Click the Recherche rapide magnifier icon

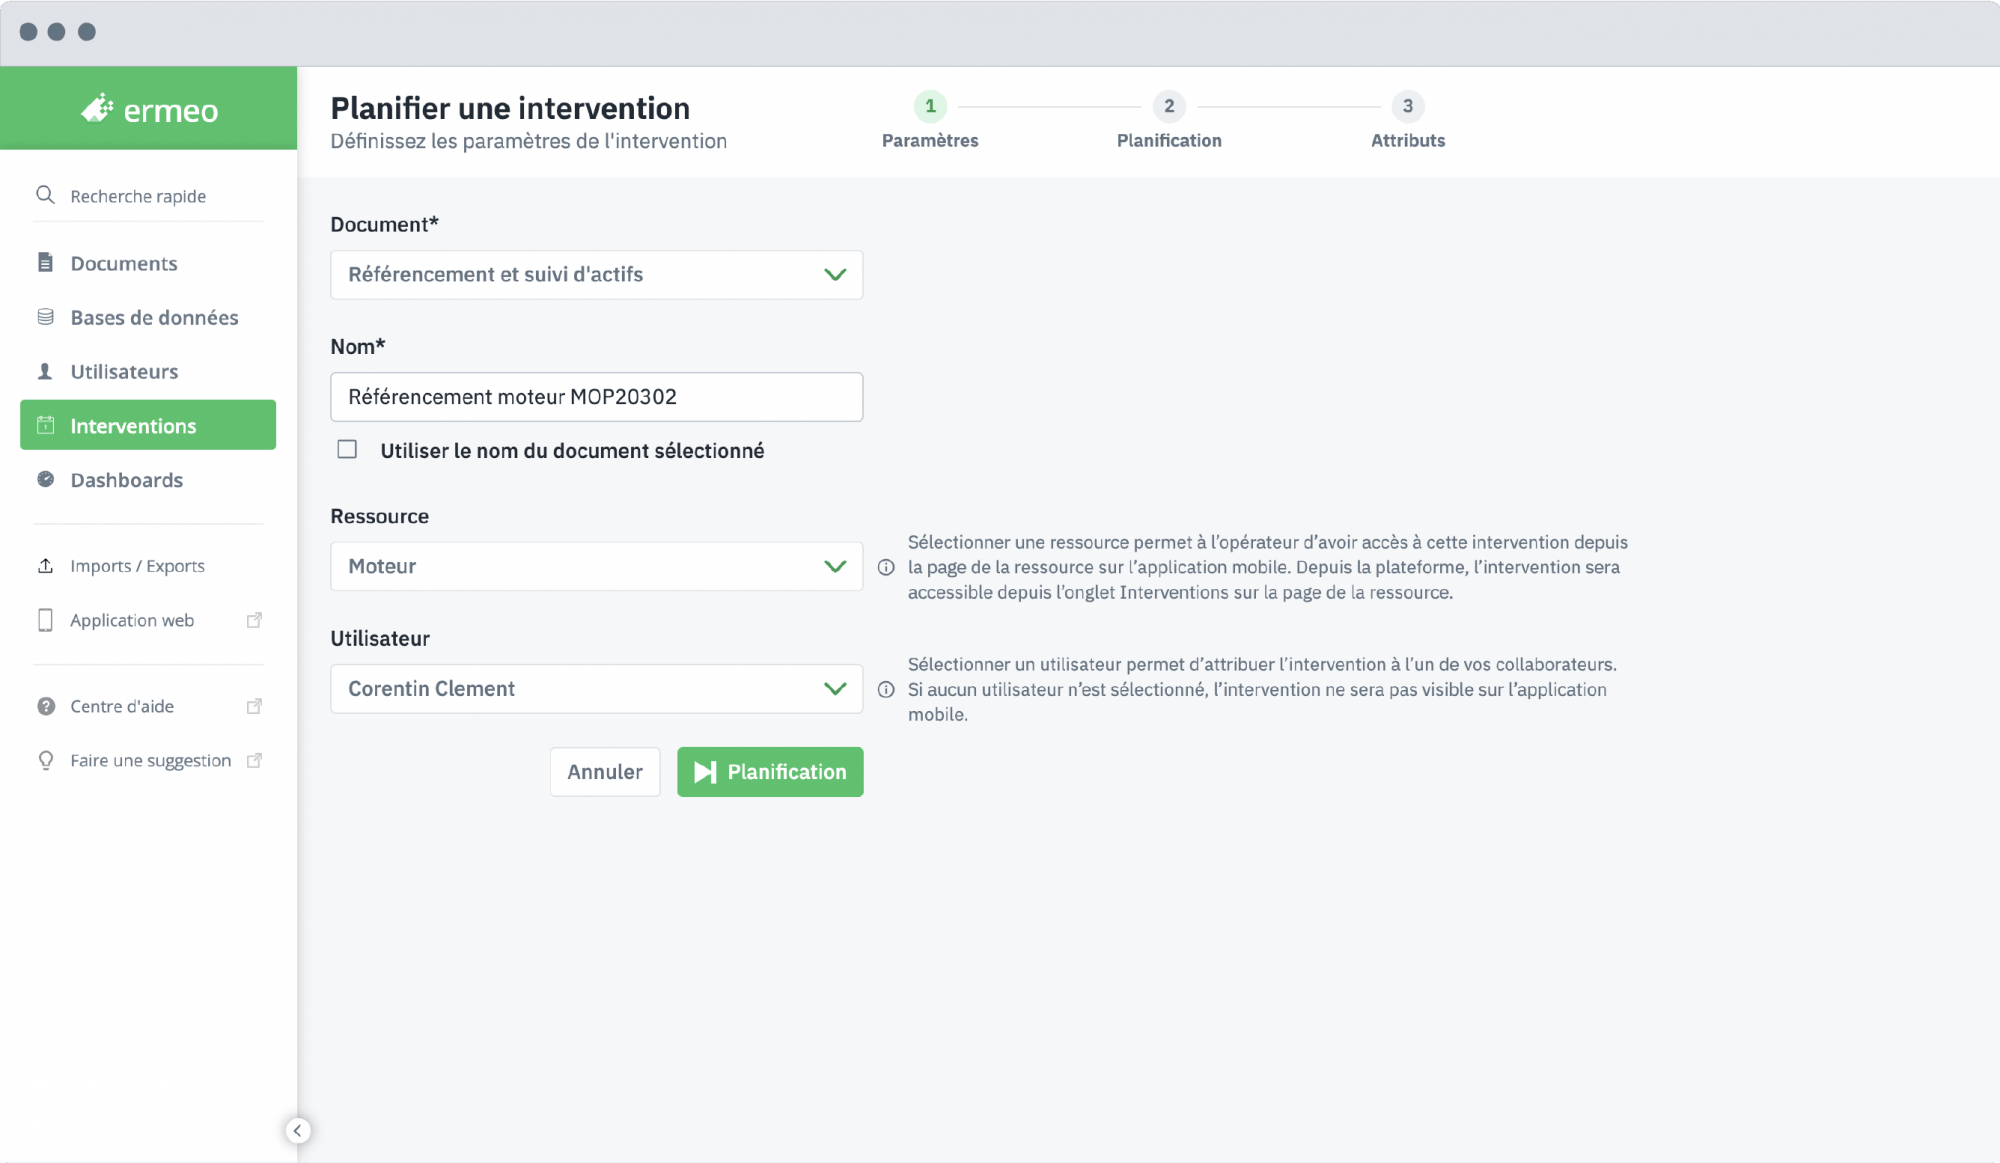[x=45, y=195]
